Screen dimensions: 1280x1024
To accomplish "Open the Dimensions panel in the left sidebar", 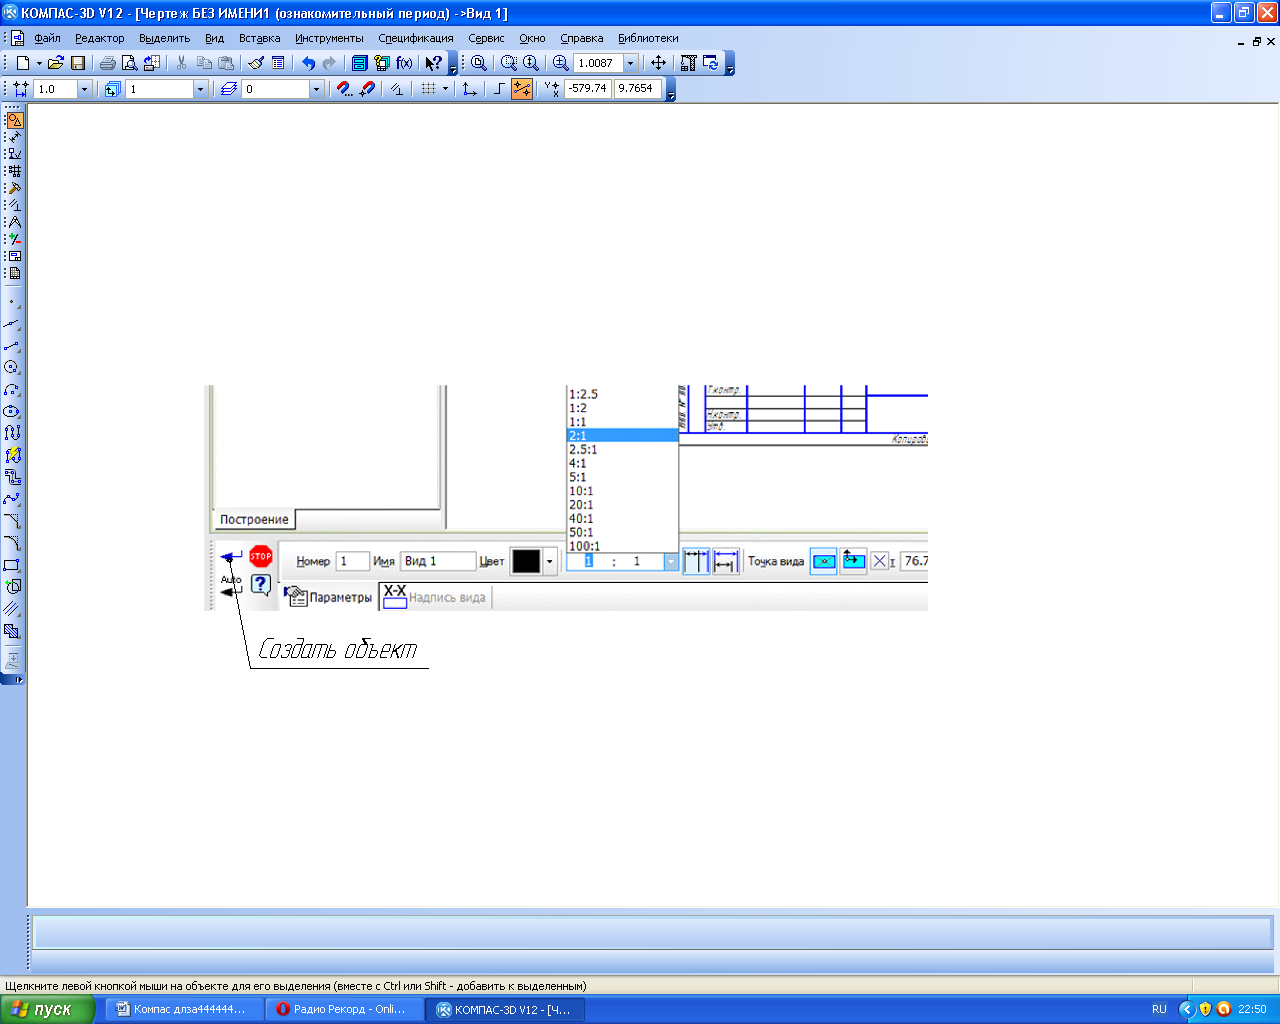I will 15,137.
